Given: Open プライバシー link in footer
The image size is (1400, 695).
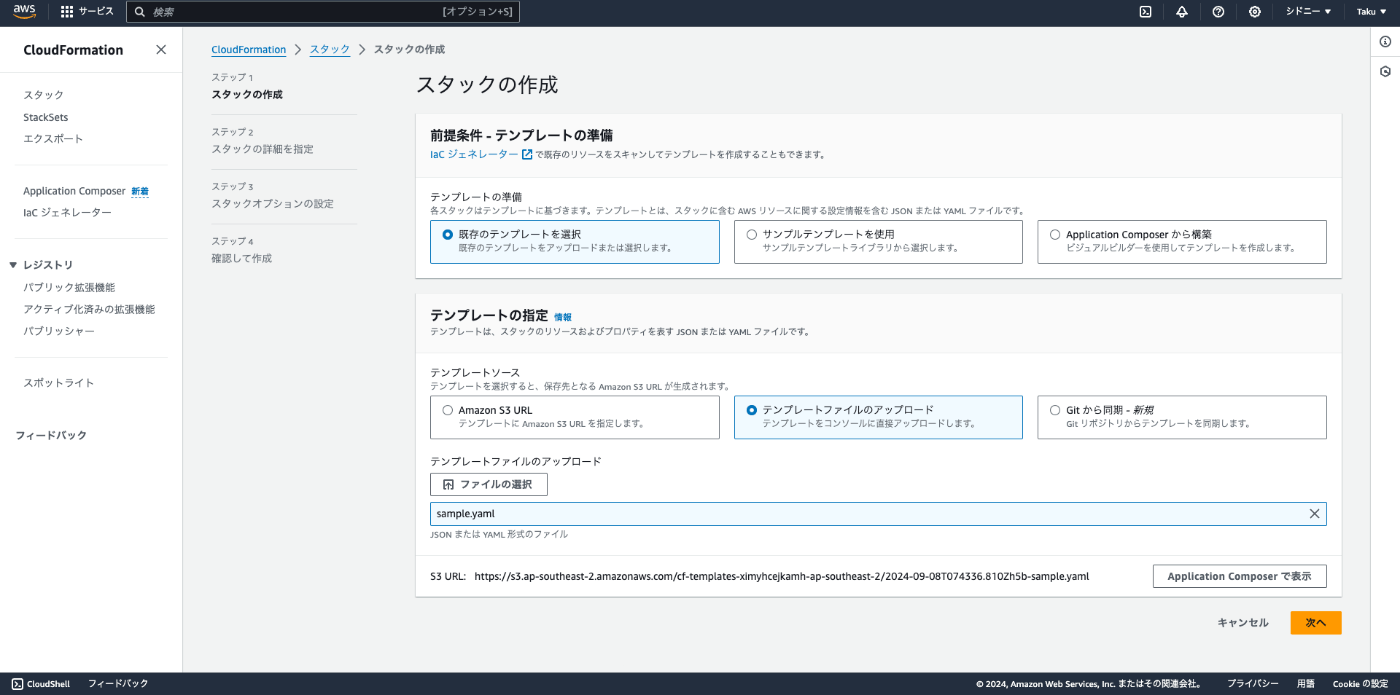Looking at the screenshot, I should 1253,684.
